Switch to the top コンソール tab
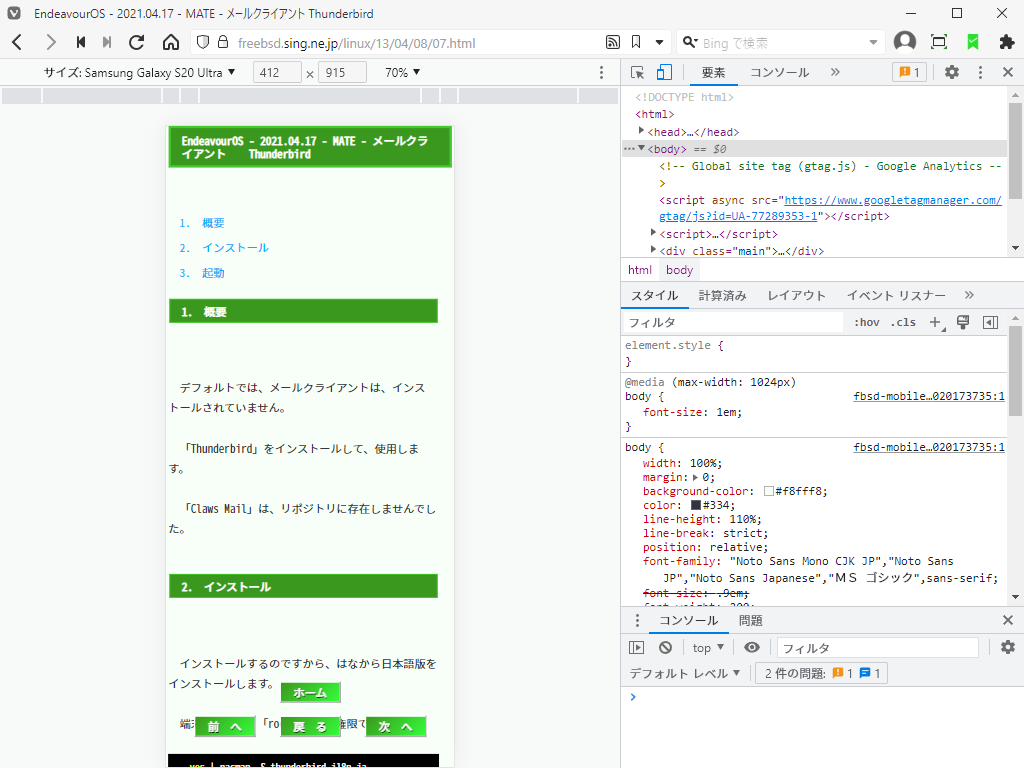The image size is (1024, 768). 780,72
